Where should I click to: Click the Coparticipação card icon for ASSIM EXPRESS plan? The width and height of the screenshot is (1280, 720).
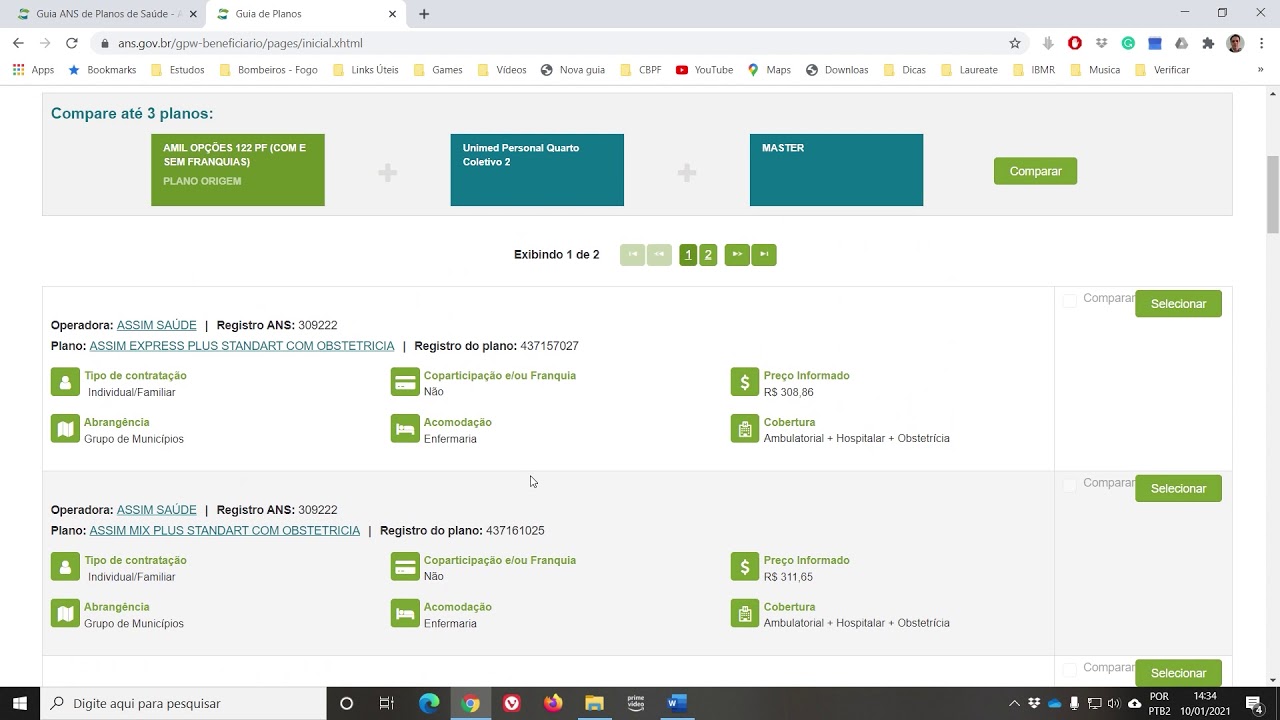tap(405, 383)
